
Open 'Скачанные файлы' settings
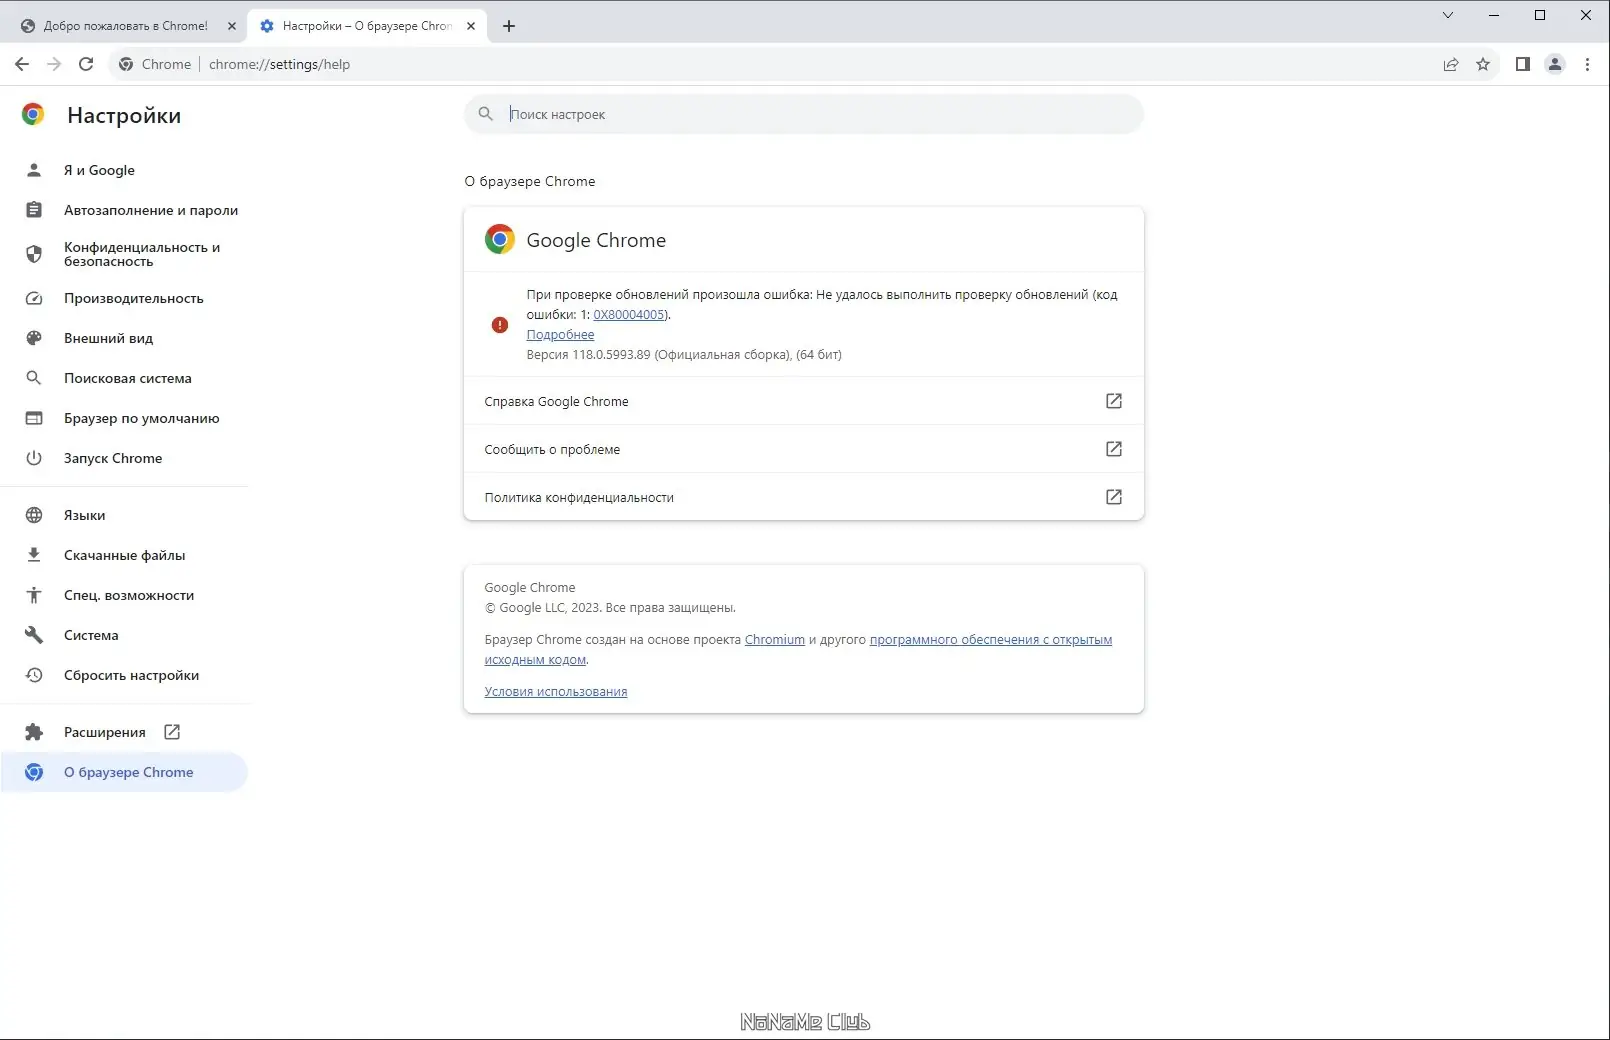(124, 555)
